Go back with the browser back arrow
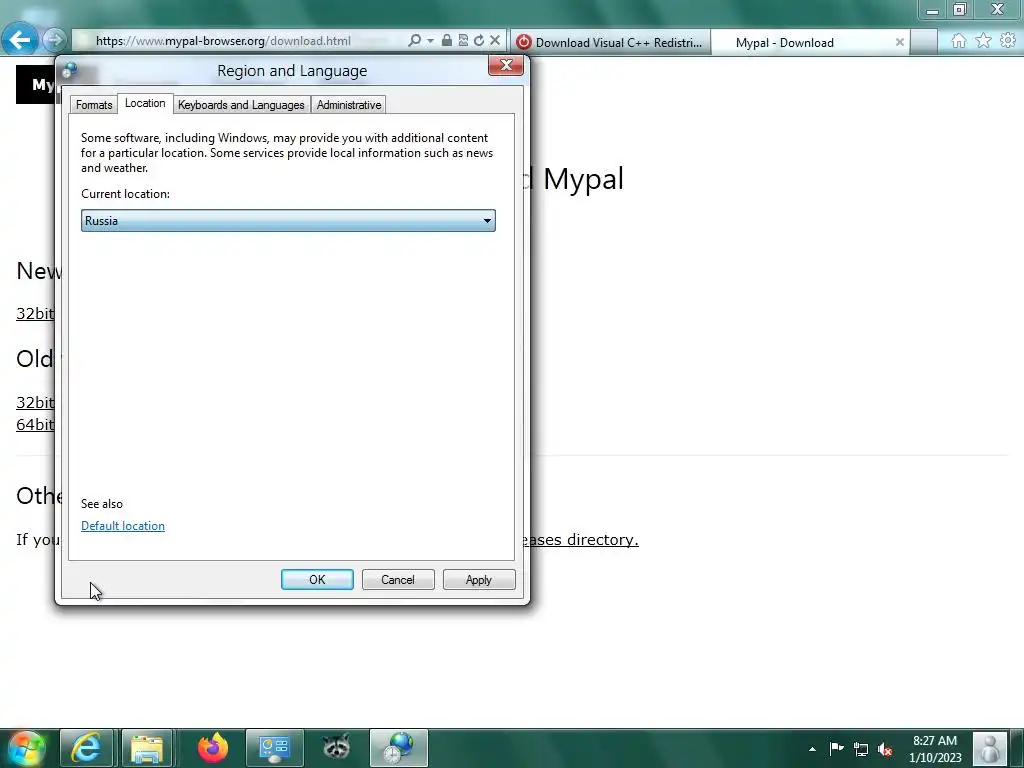This screenshot has height=768, width=1024. (x=20, y=40)
